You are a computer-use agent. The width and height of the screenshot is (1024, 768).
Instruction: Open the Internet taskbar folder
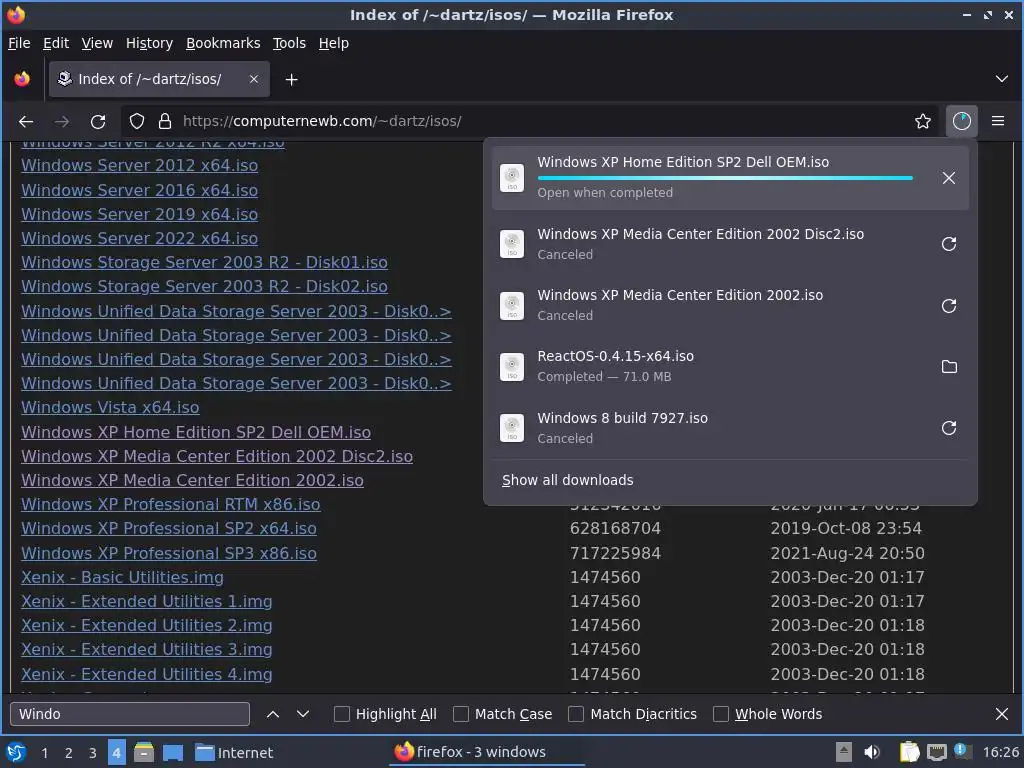coord(234,753)
